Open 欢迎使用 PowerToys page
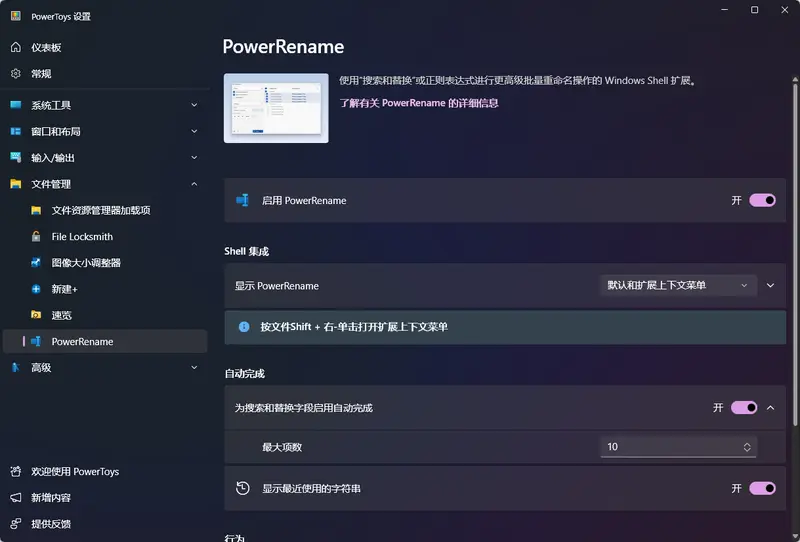 click(105, 472)
